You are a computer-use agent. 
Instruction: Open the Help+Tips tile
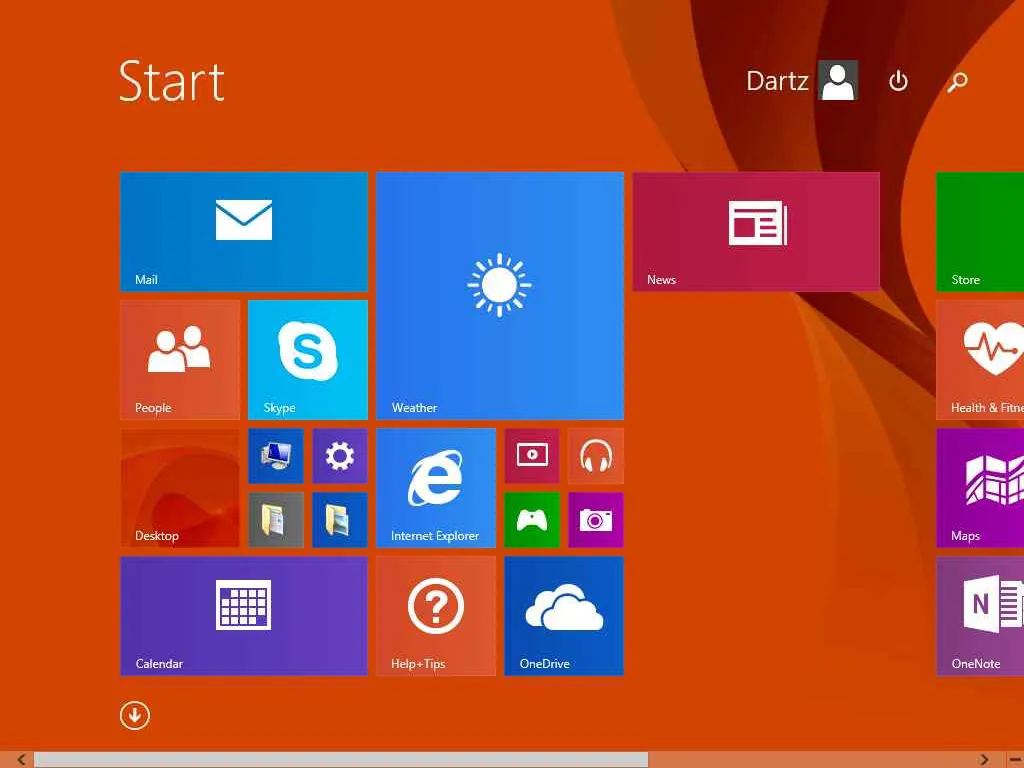436,615
